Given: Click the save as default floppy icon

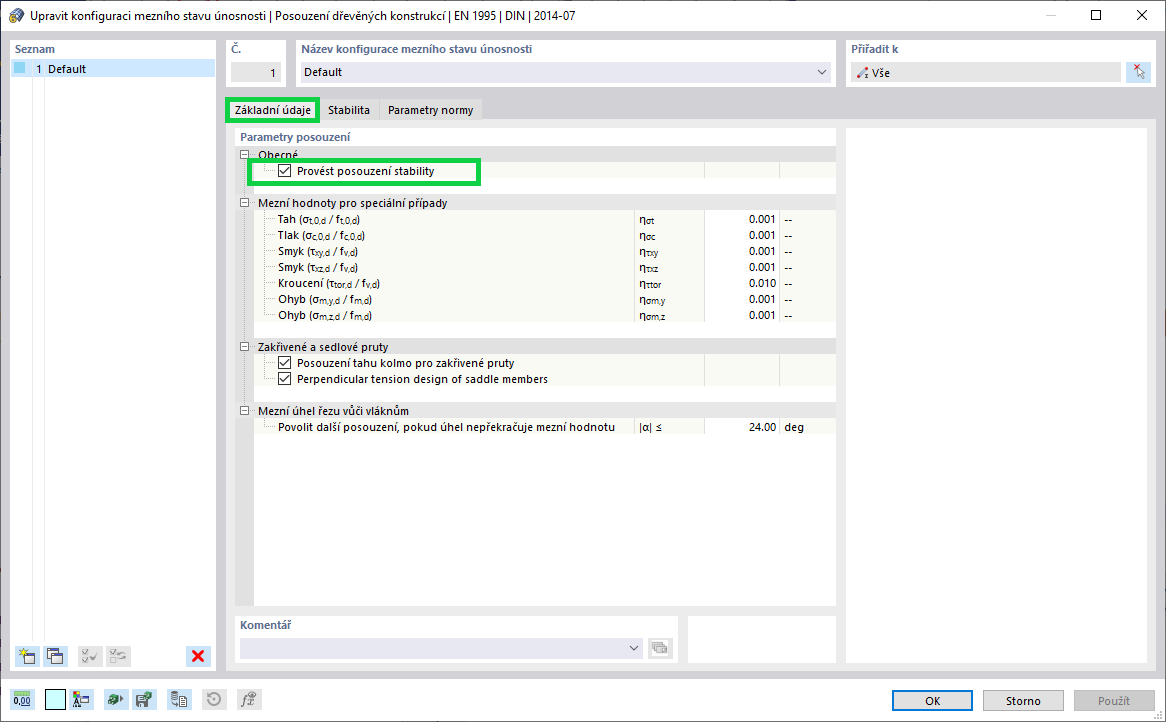Looking at the screenshot, I should click(144, 700).
